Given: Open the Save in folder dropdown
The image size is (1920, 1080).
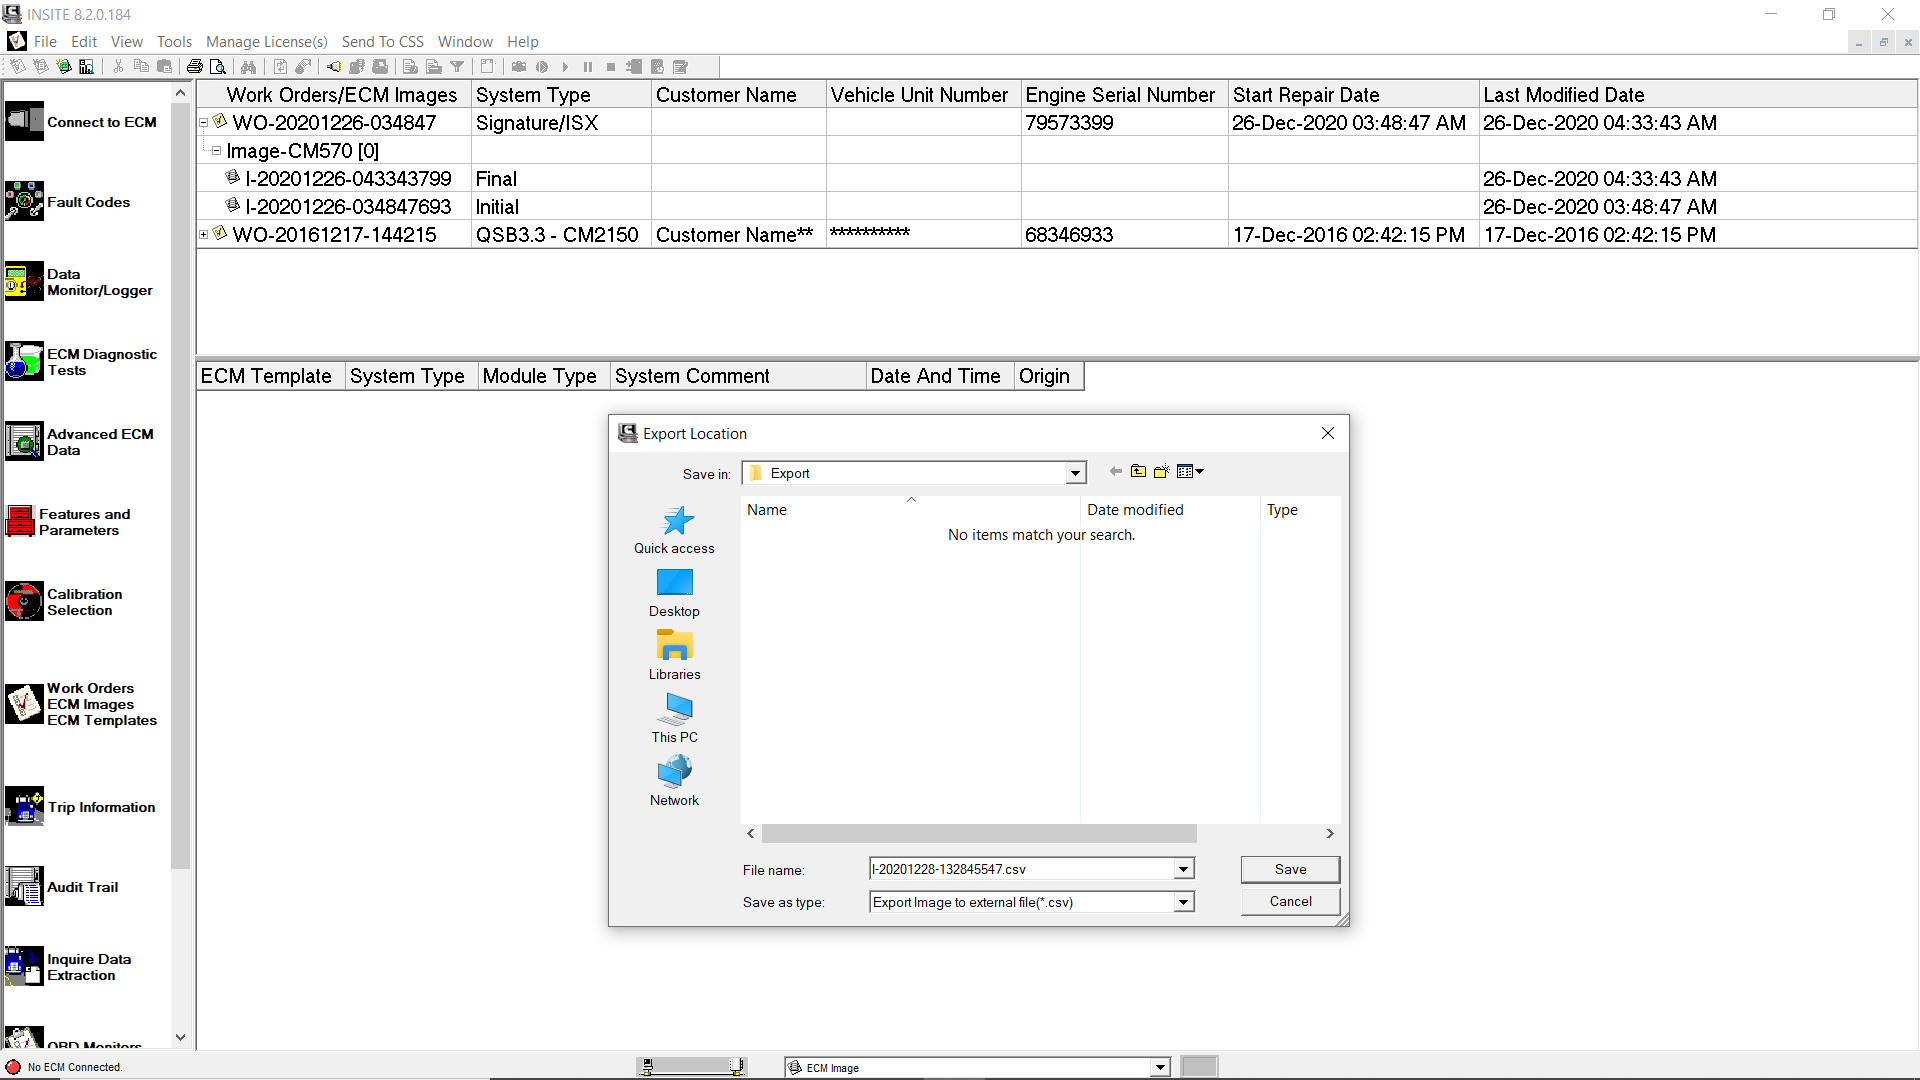Looking at the screenshot, I should [1075, 472].
